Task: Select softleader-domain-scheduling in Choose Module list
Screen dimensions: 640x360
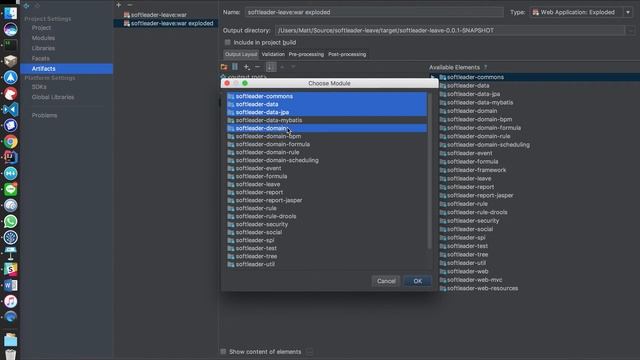Action: (327, 160)
